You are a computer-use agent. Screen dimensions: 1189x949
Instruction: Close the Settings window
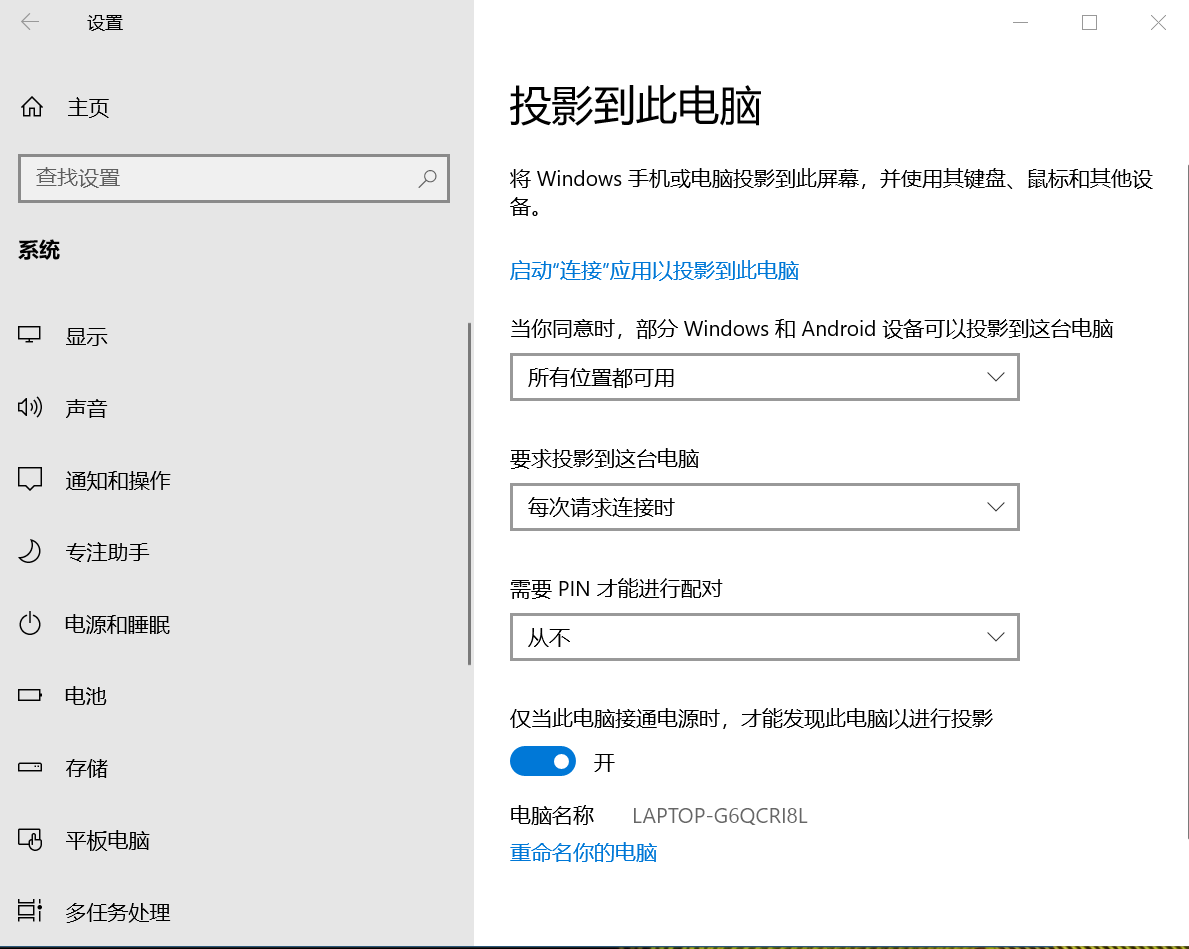pos(1158,23)
